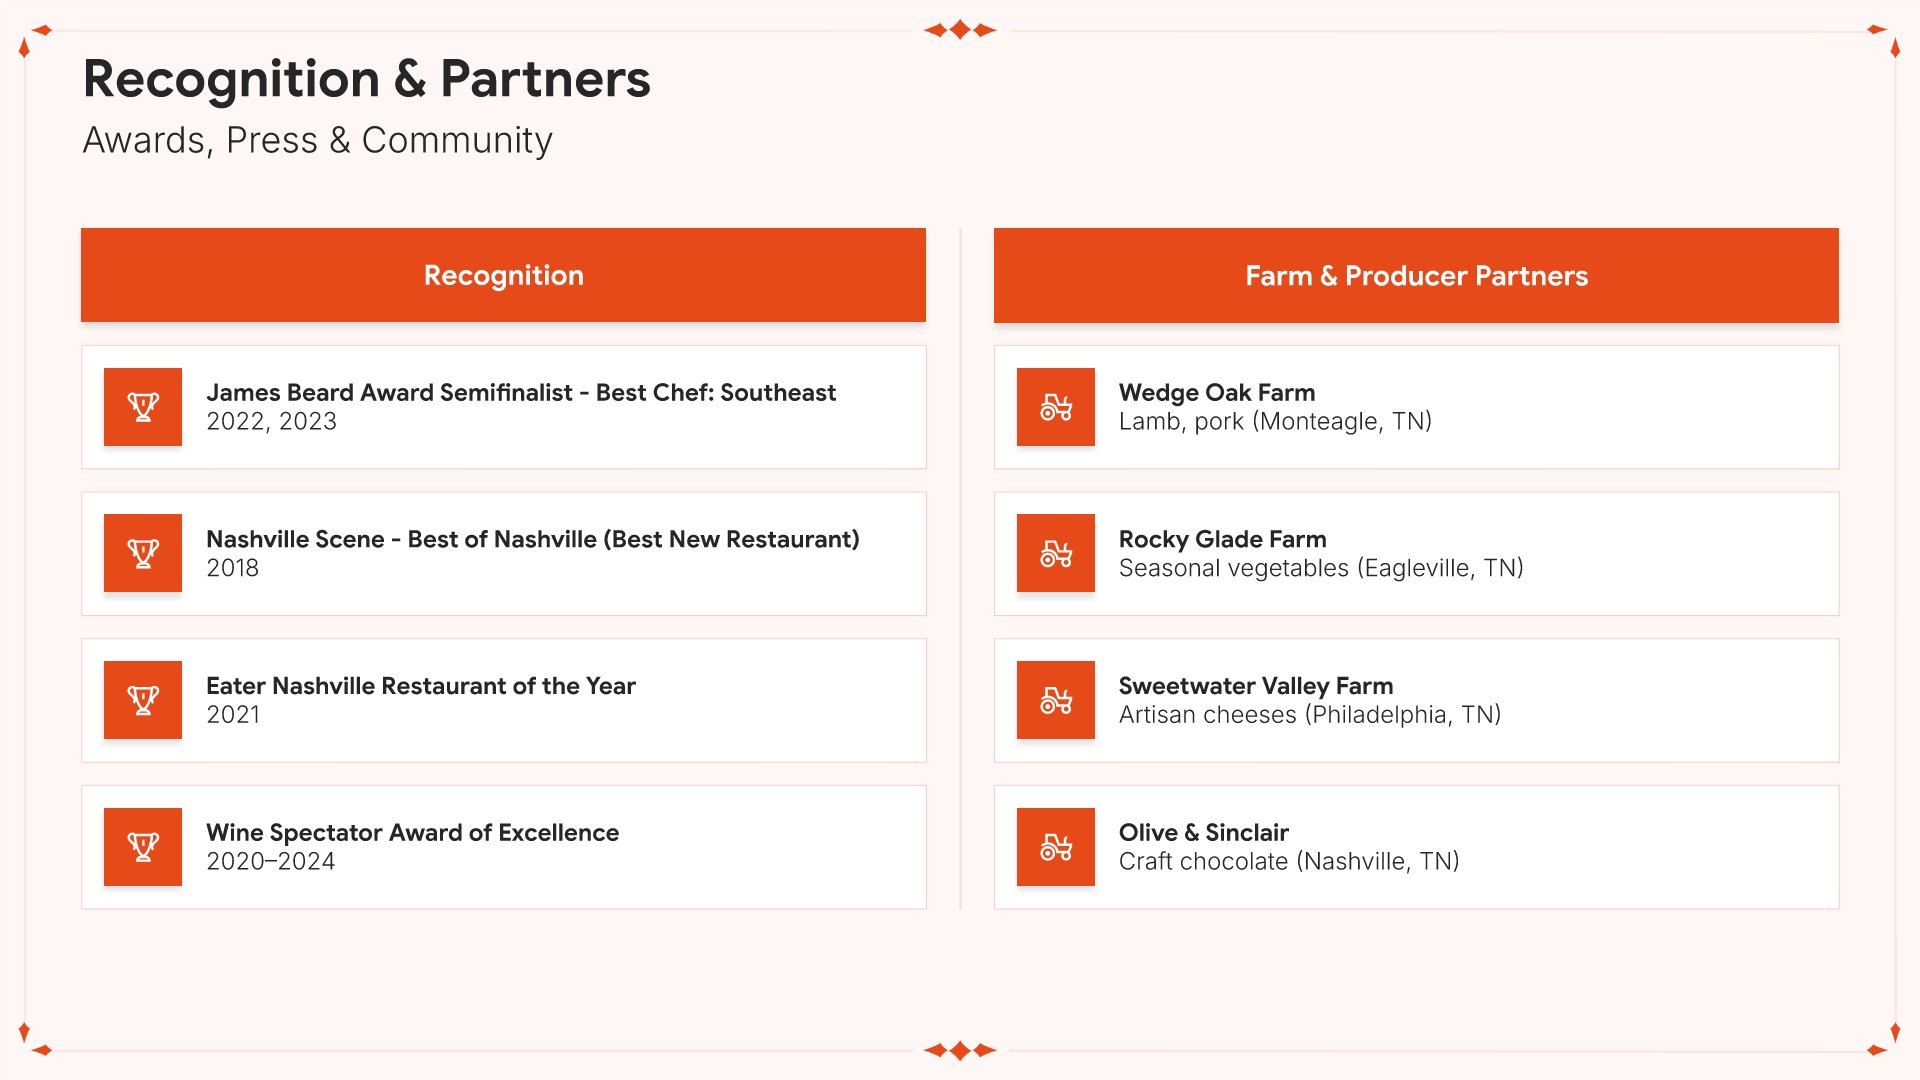The height and width of the screenshot is (1080, 1920).
Task: Click trophy icon beside Wine Spectator Award
Action: tap(143, 847)
